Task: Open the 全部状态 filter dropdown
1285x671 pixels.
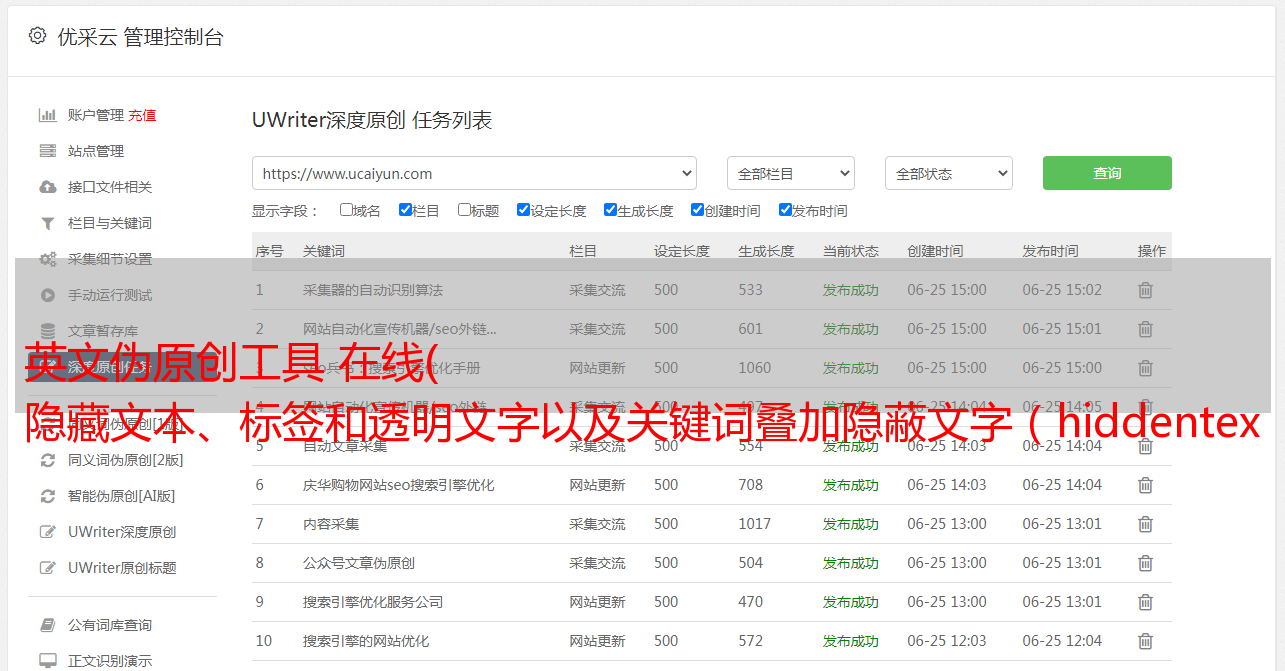Action: pyautogui.click(x=948, y=173)
